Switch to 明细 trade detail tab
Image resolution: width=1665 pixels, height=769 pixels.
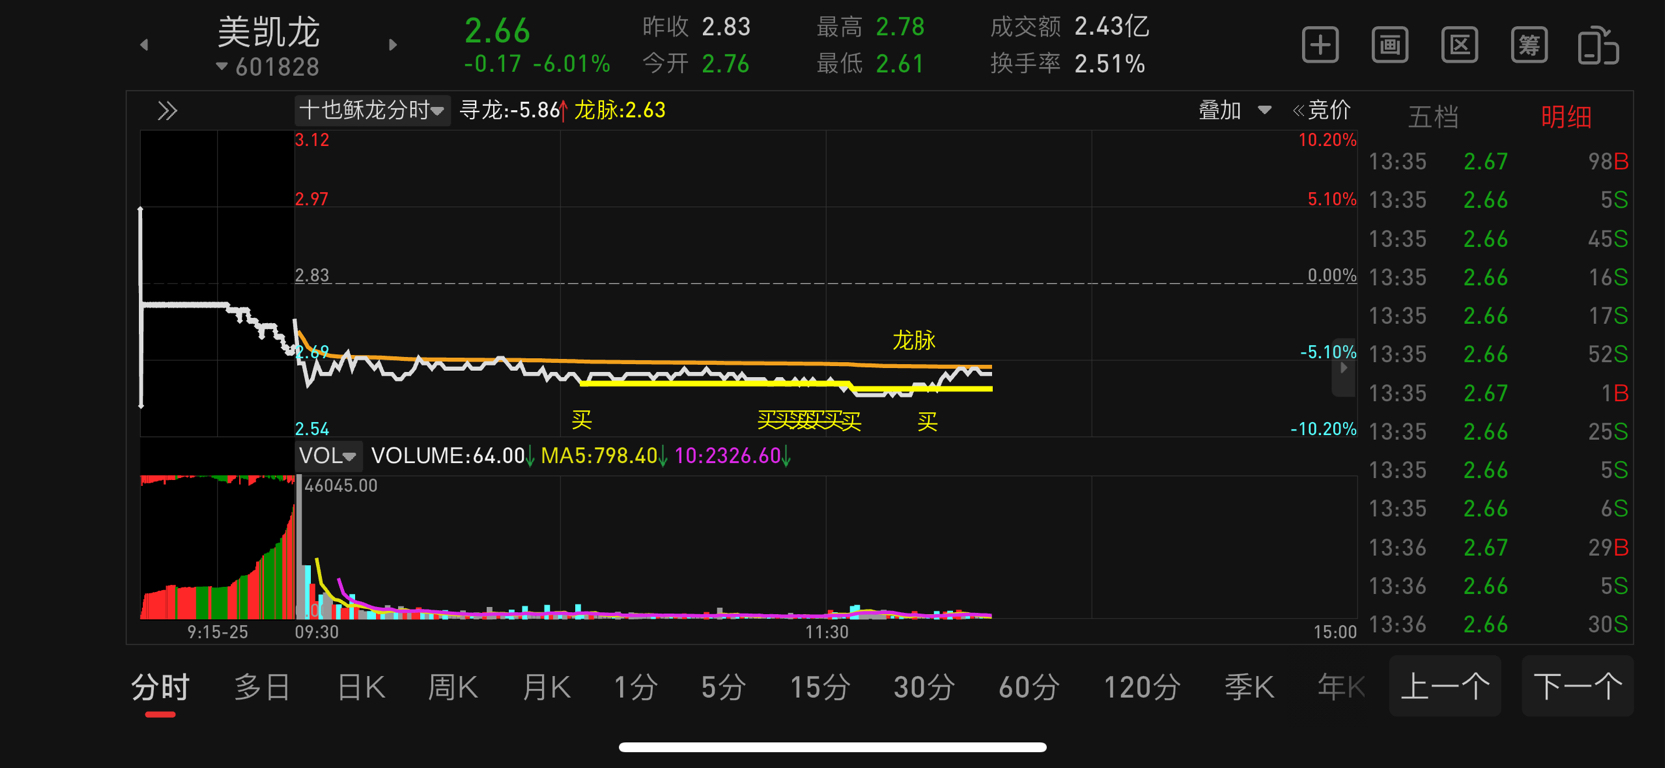pyautogui.click(x=1566, y=117)
